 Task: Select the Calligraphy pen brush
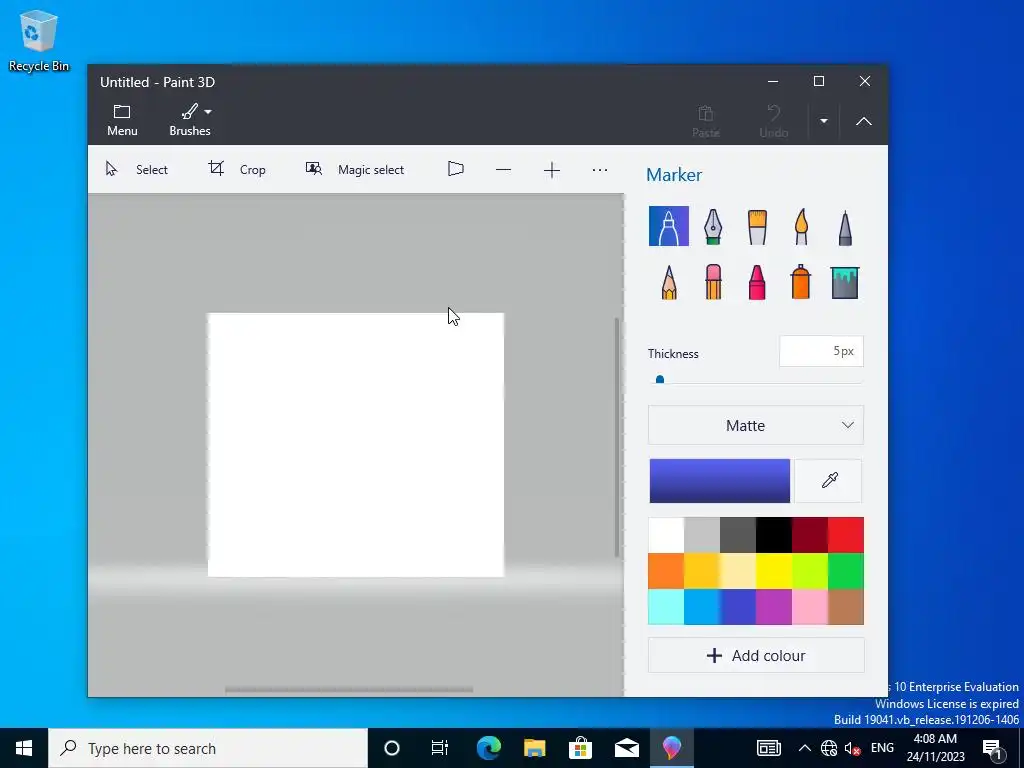[713, 227]
